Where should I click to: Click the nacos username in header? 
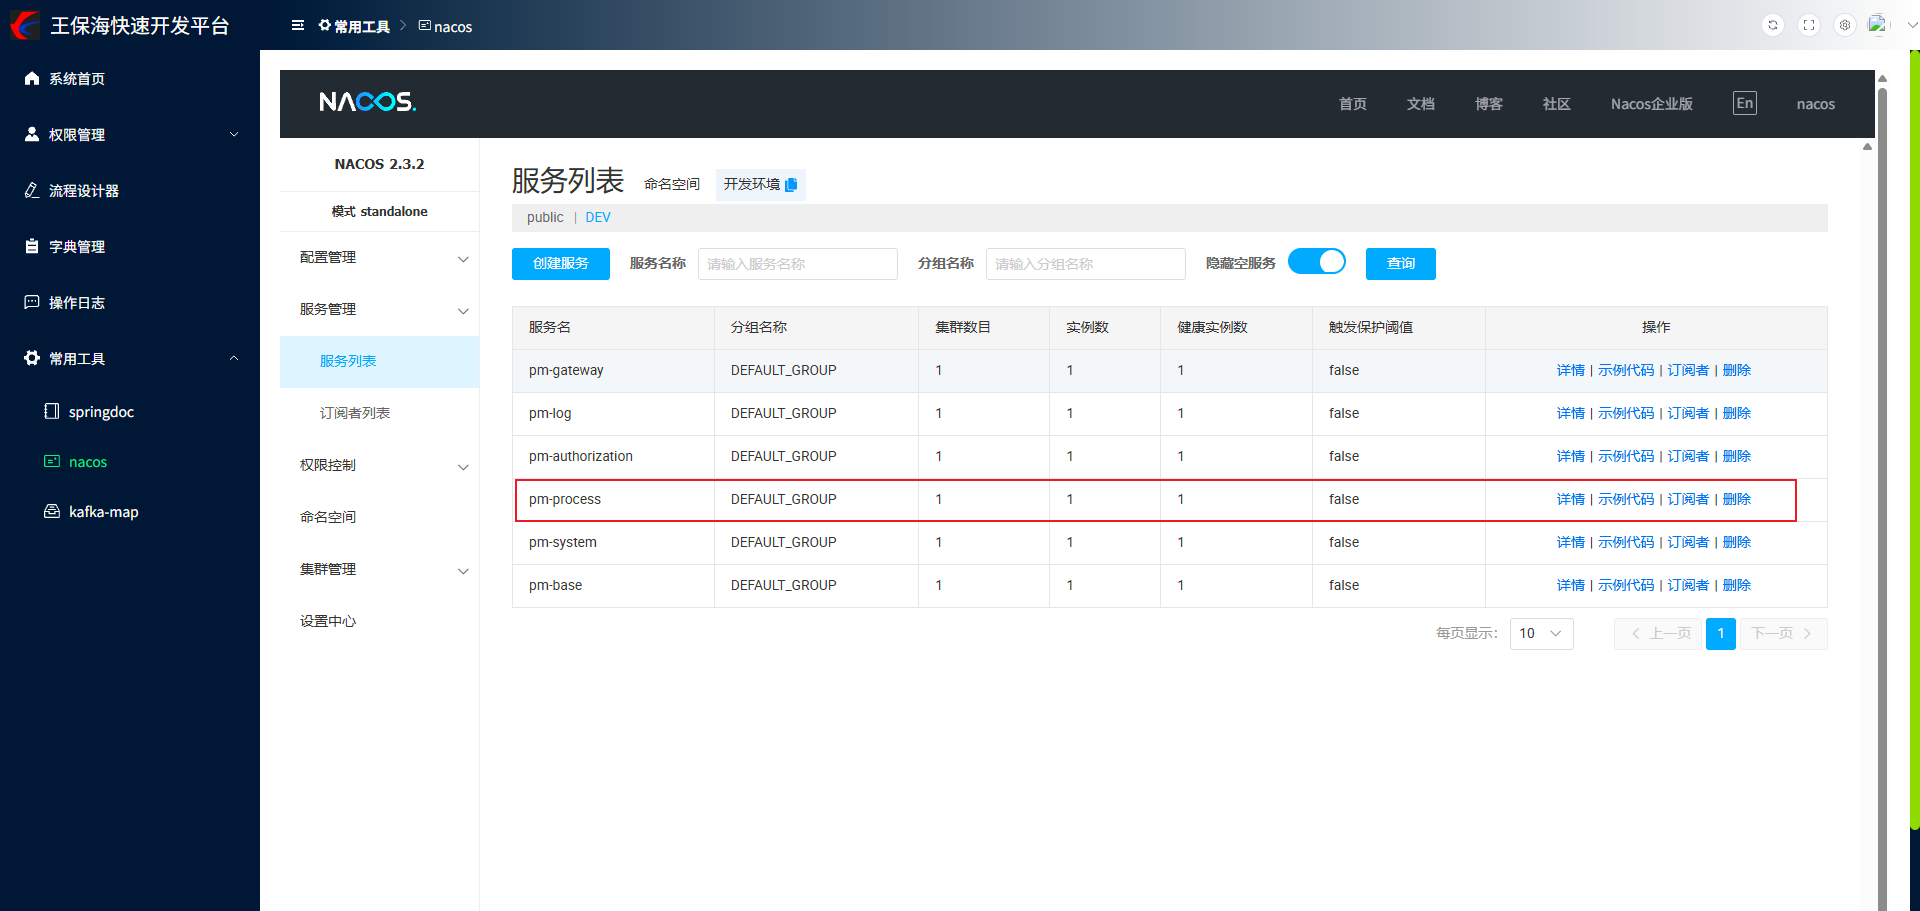(1816, 104)
